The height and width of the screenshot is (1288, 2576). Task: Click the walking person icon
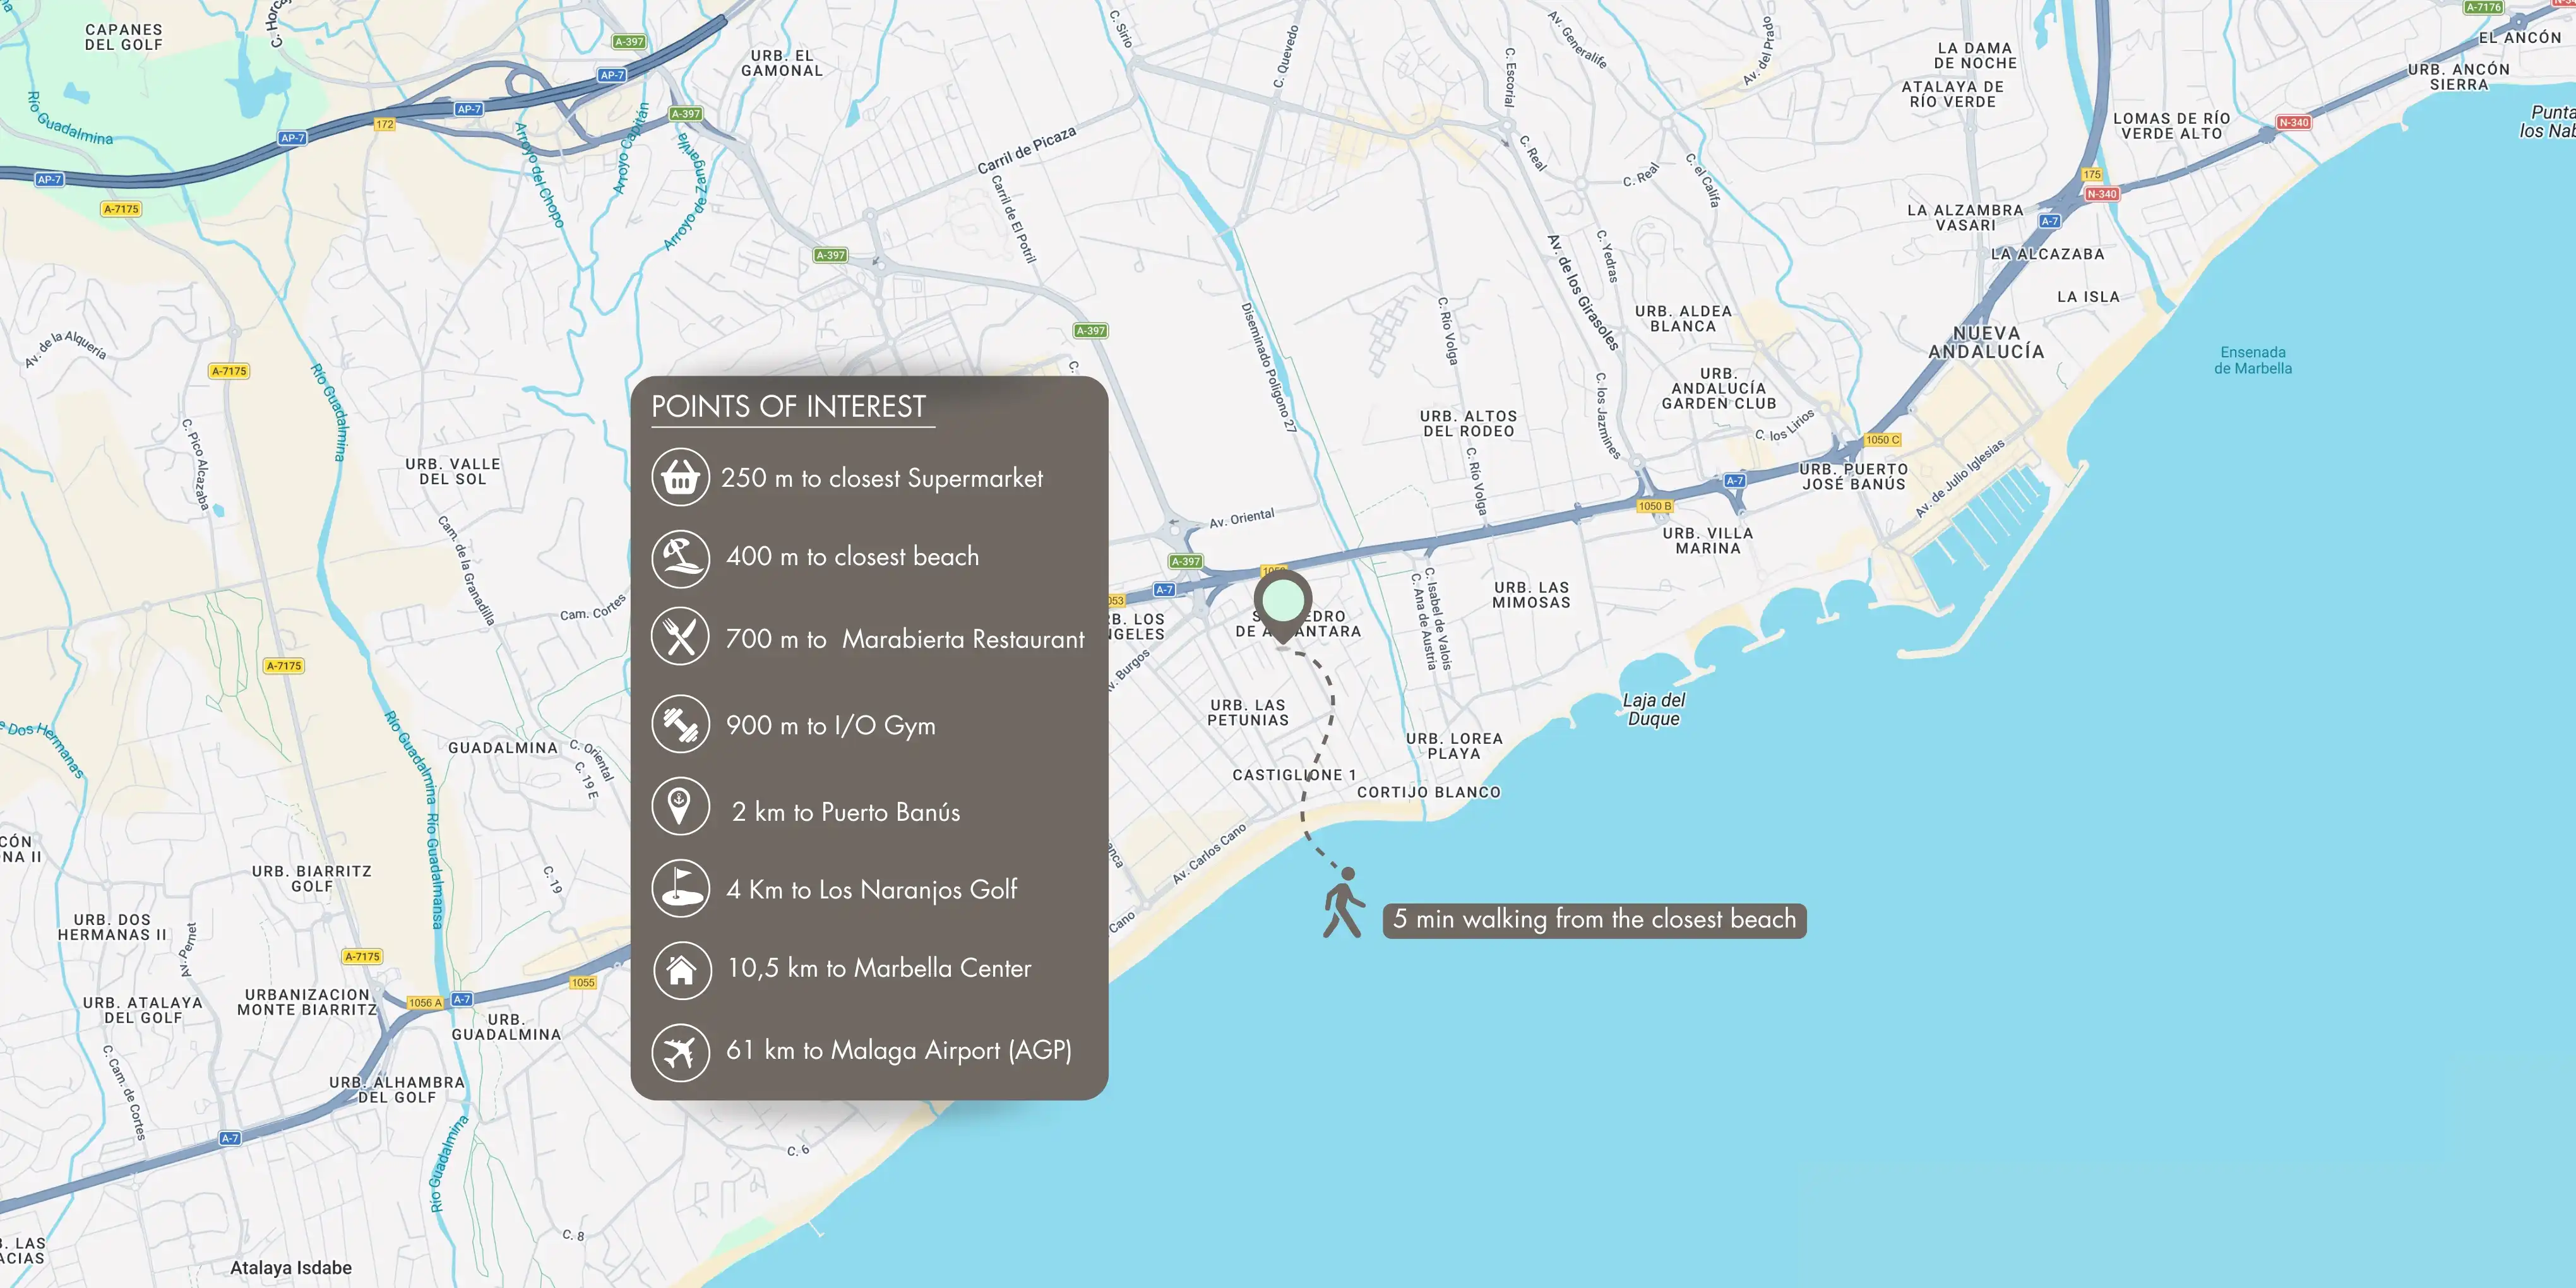point(1343,903)
